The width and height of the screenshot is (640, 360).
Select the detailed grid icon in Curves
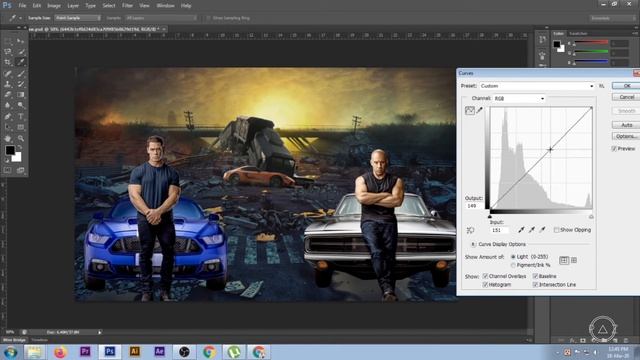point(574,260)
